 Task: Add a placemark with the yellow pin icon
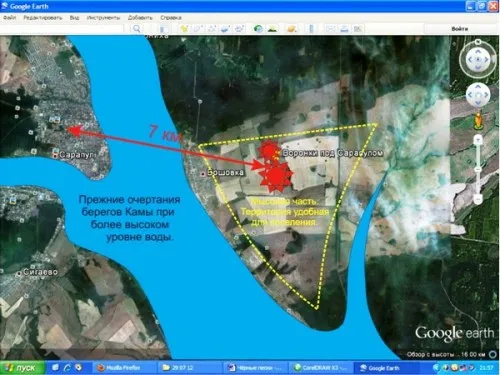click(184, 29)
